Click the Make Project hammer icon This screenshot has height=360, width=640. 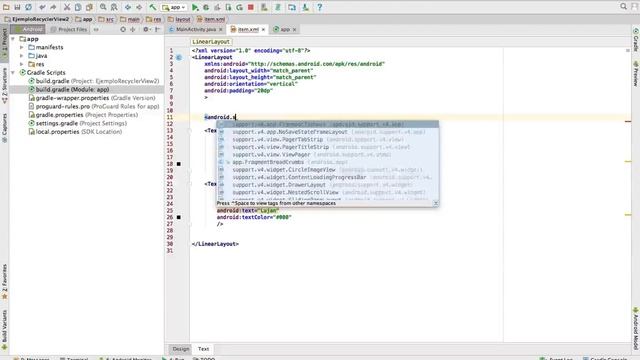[153, 7]
